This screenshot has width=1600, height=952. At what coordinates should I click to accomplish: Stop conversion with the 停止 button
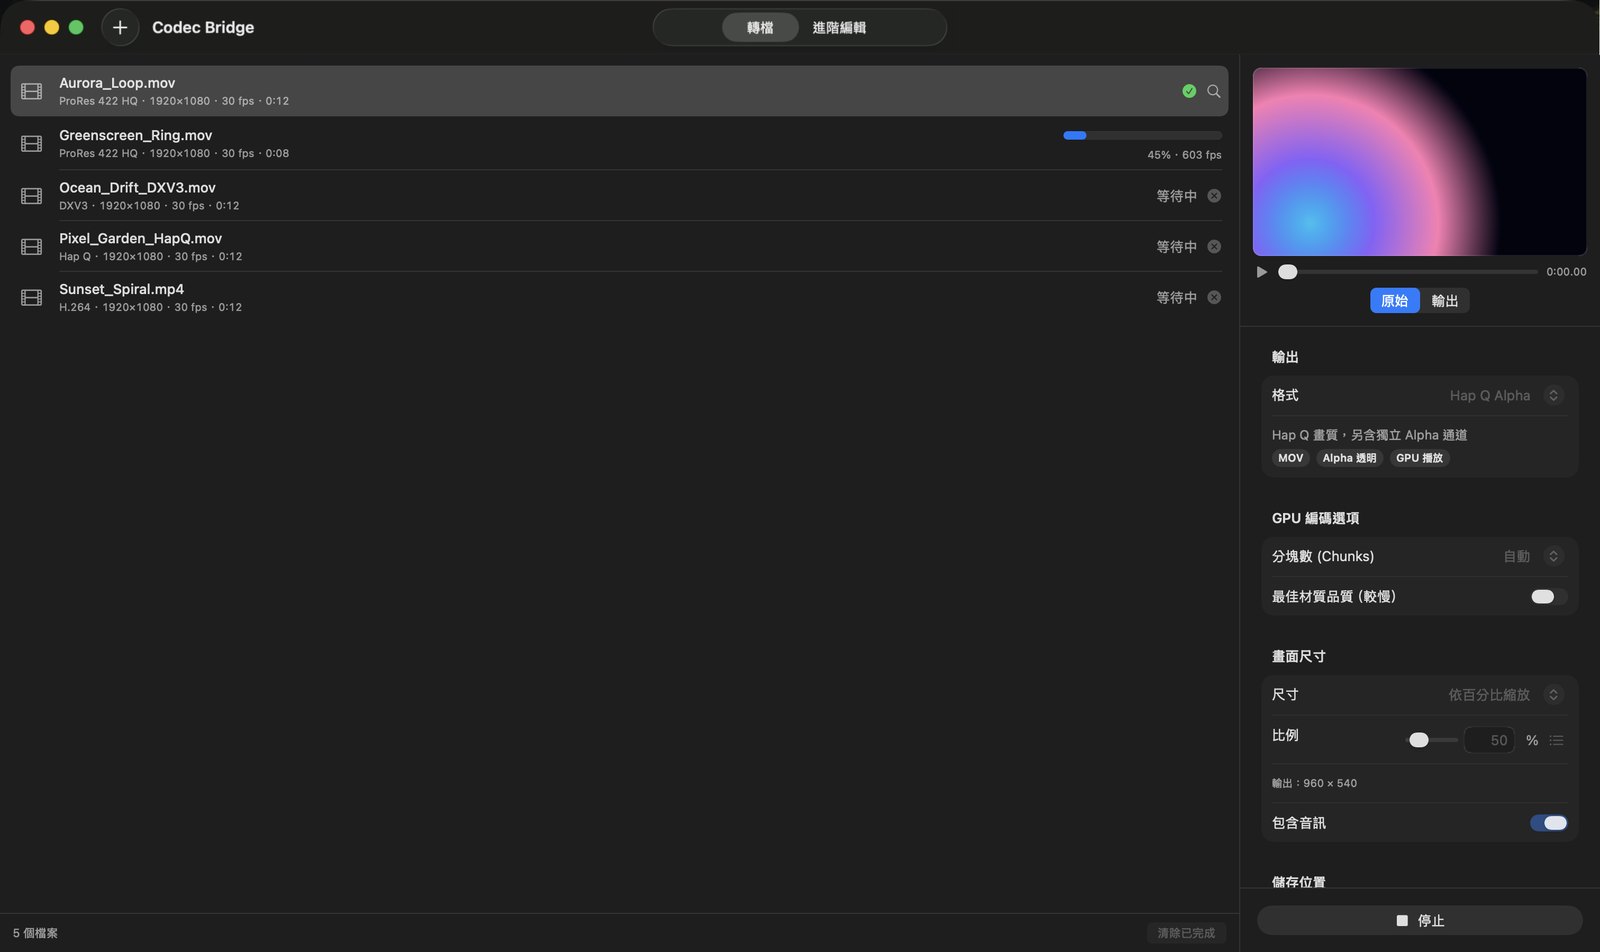coord(1420,921)
